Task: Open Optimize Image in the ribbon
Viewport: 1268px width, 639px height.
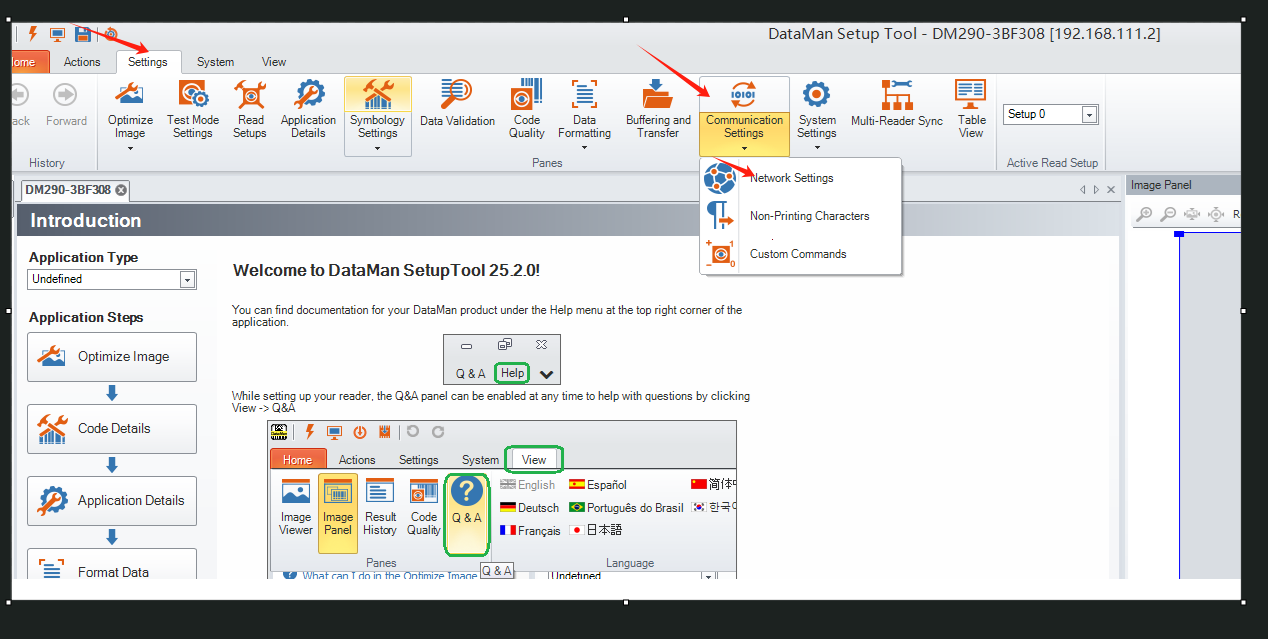Action: 131,110
